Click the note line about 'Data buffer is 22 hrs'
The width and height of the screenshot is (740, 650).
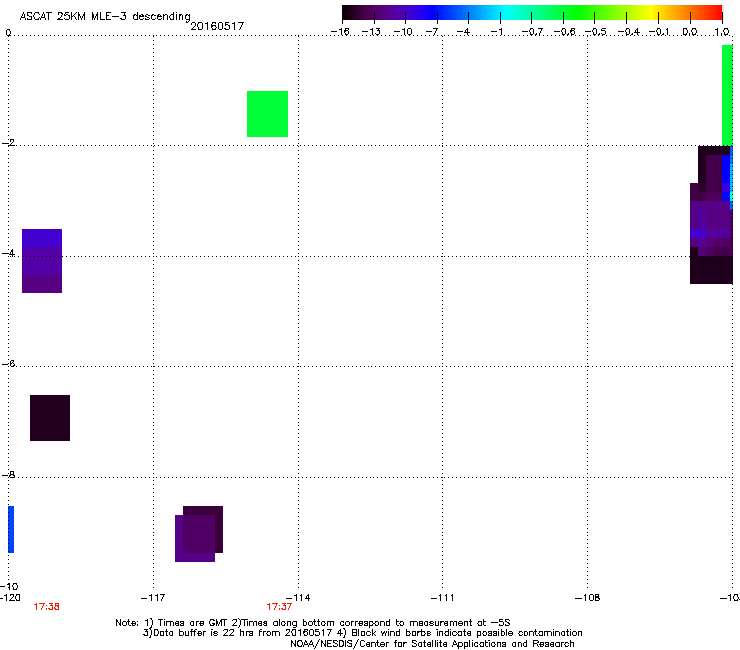point(362,633)
